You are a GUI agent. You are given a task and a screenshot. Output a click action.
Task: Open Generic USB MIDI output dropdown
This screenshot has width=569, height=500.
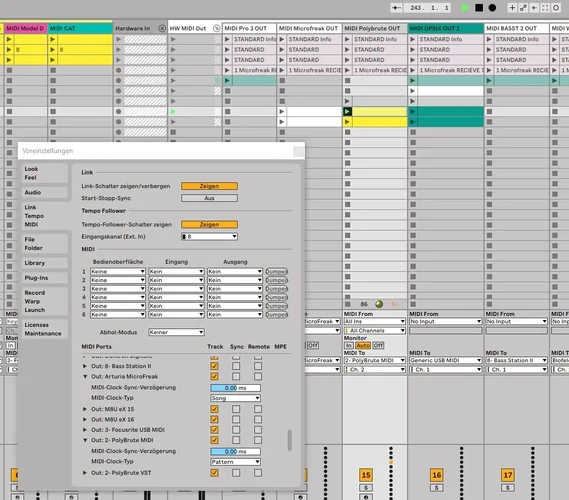pos(446,360)
